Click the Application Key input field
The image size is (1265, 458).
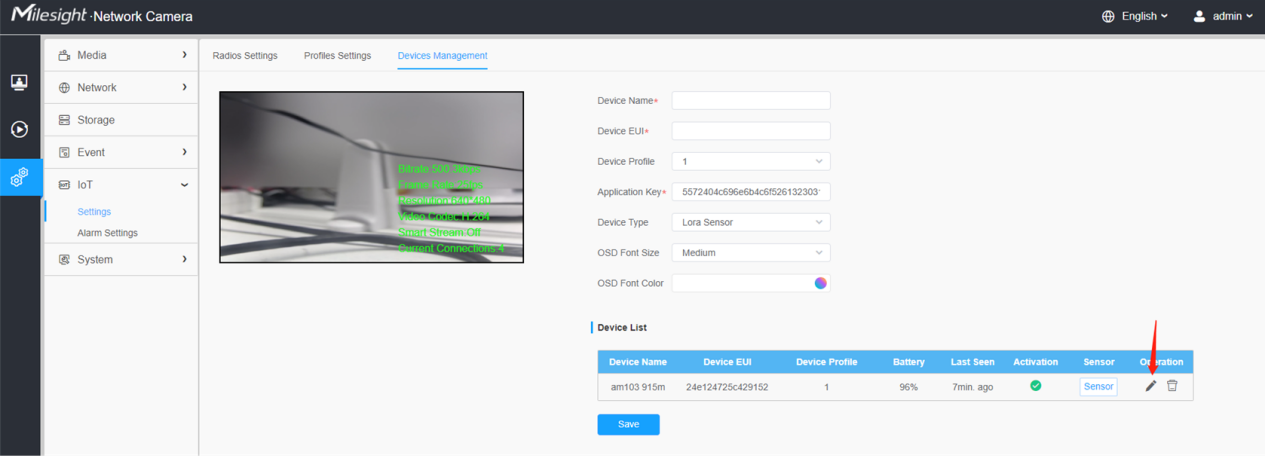click(751, 191)
